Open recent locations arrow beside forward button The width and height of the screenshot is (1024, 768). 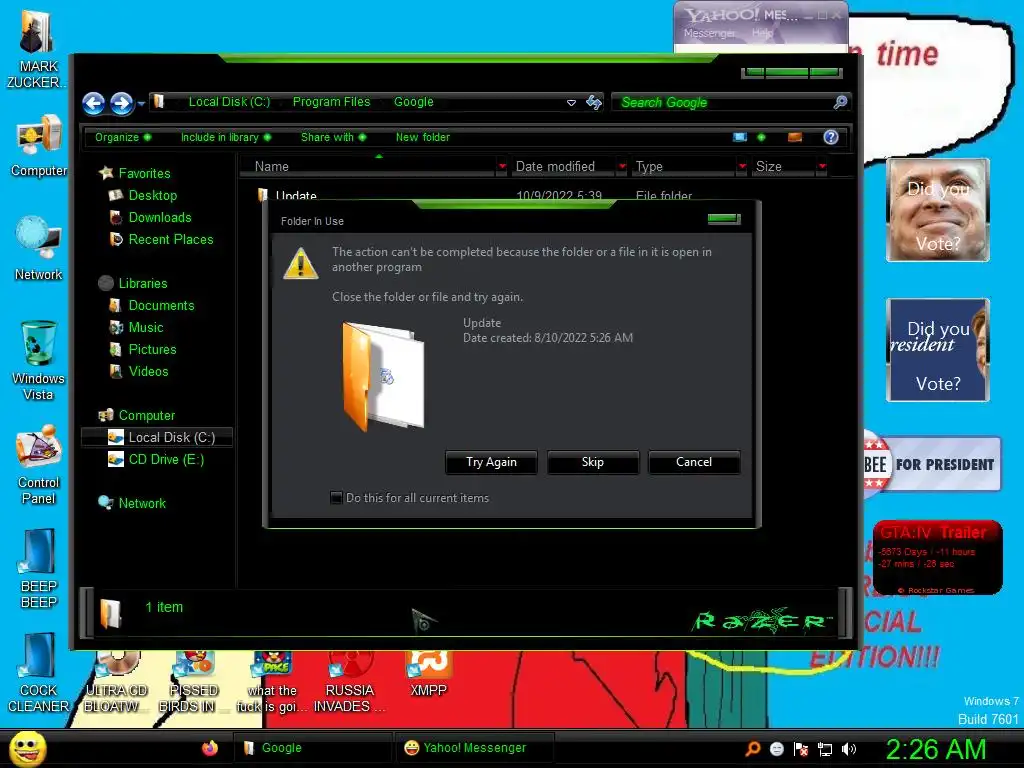(141, 103)
